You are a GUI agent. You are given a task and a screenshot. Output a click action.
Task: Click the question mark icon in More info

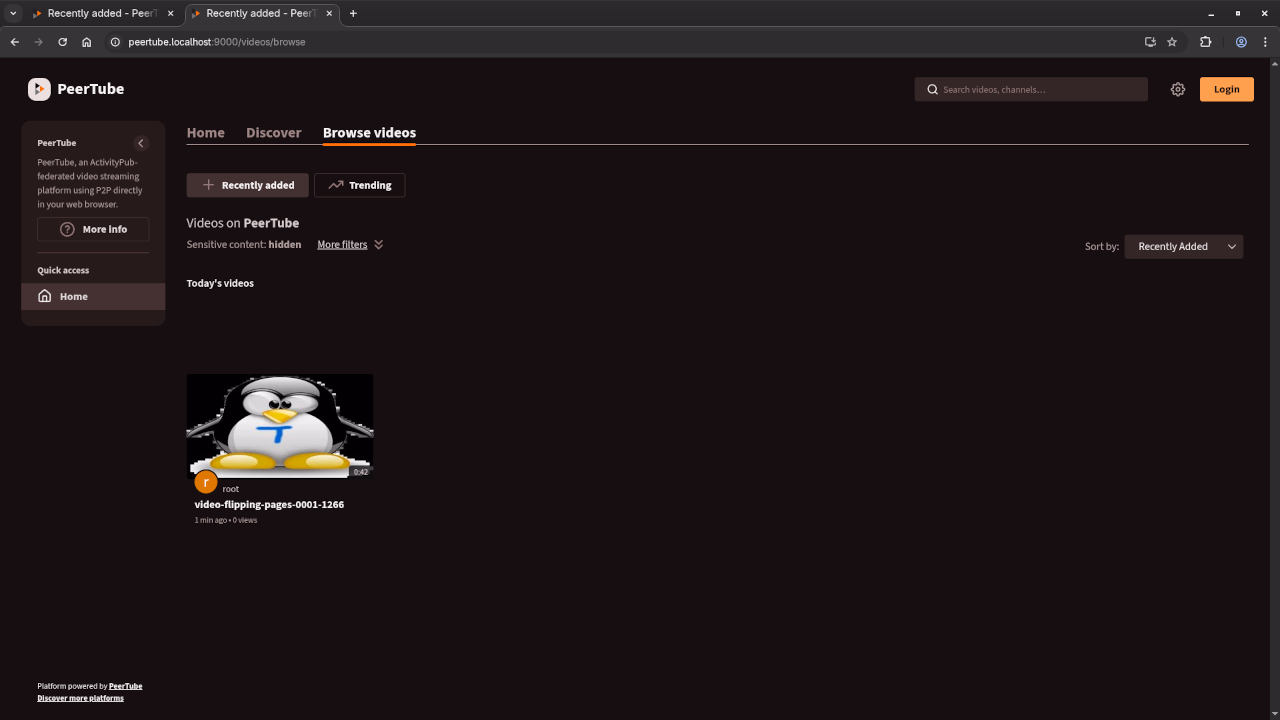coord(67,229)
